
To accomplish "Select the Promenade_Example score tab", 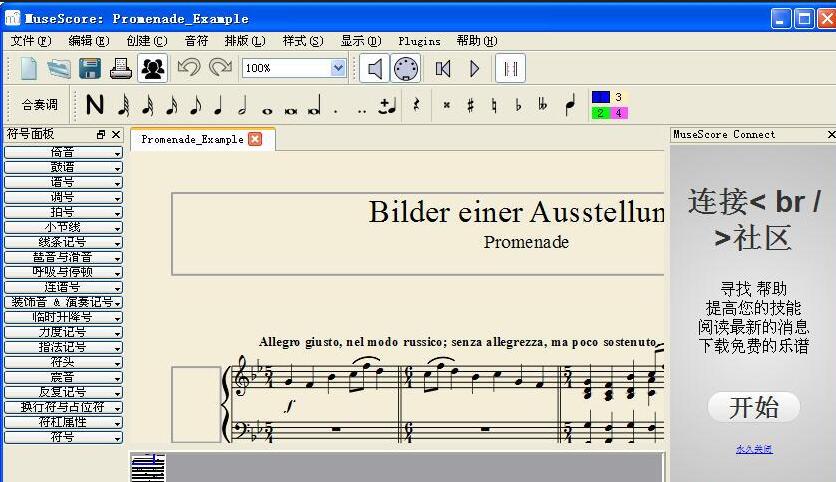I will (203, 139).
